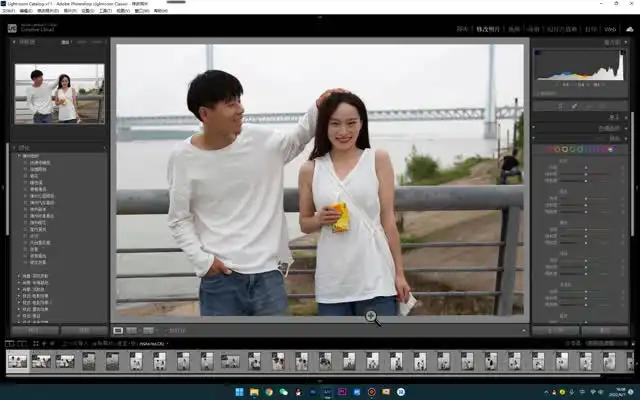Viewport: 640px width, 400px height.
Task: Toggle shadow clipping indicator in histogram
Action: pos(539,52)
